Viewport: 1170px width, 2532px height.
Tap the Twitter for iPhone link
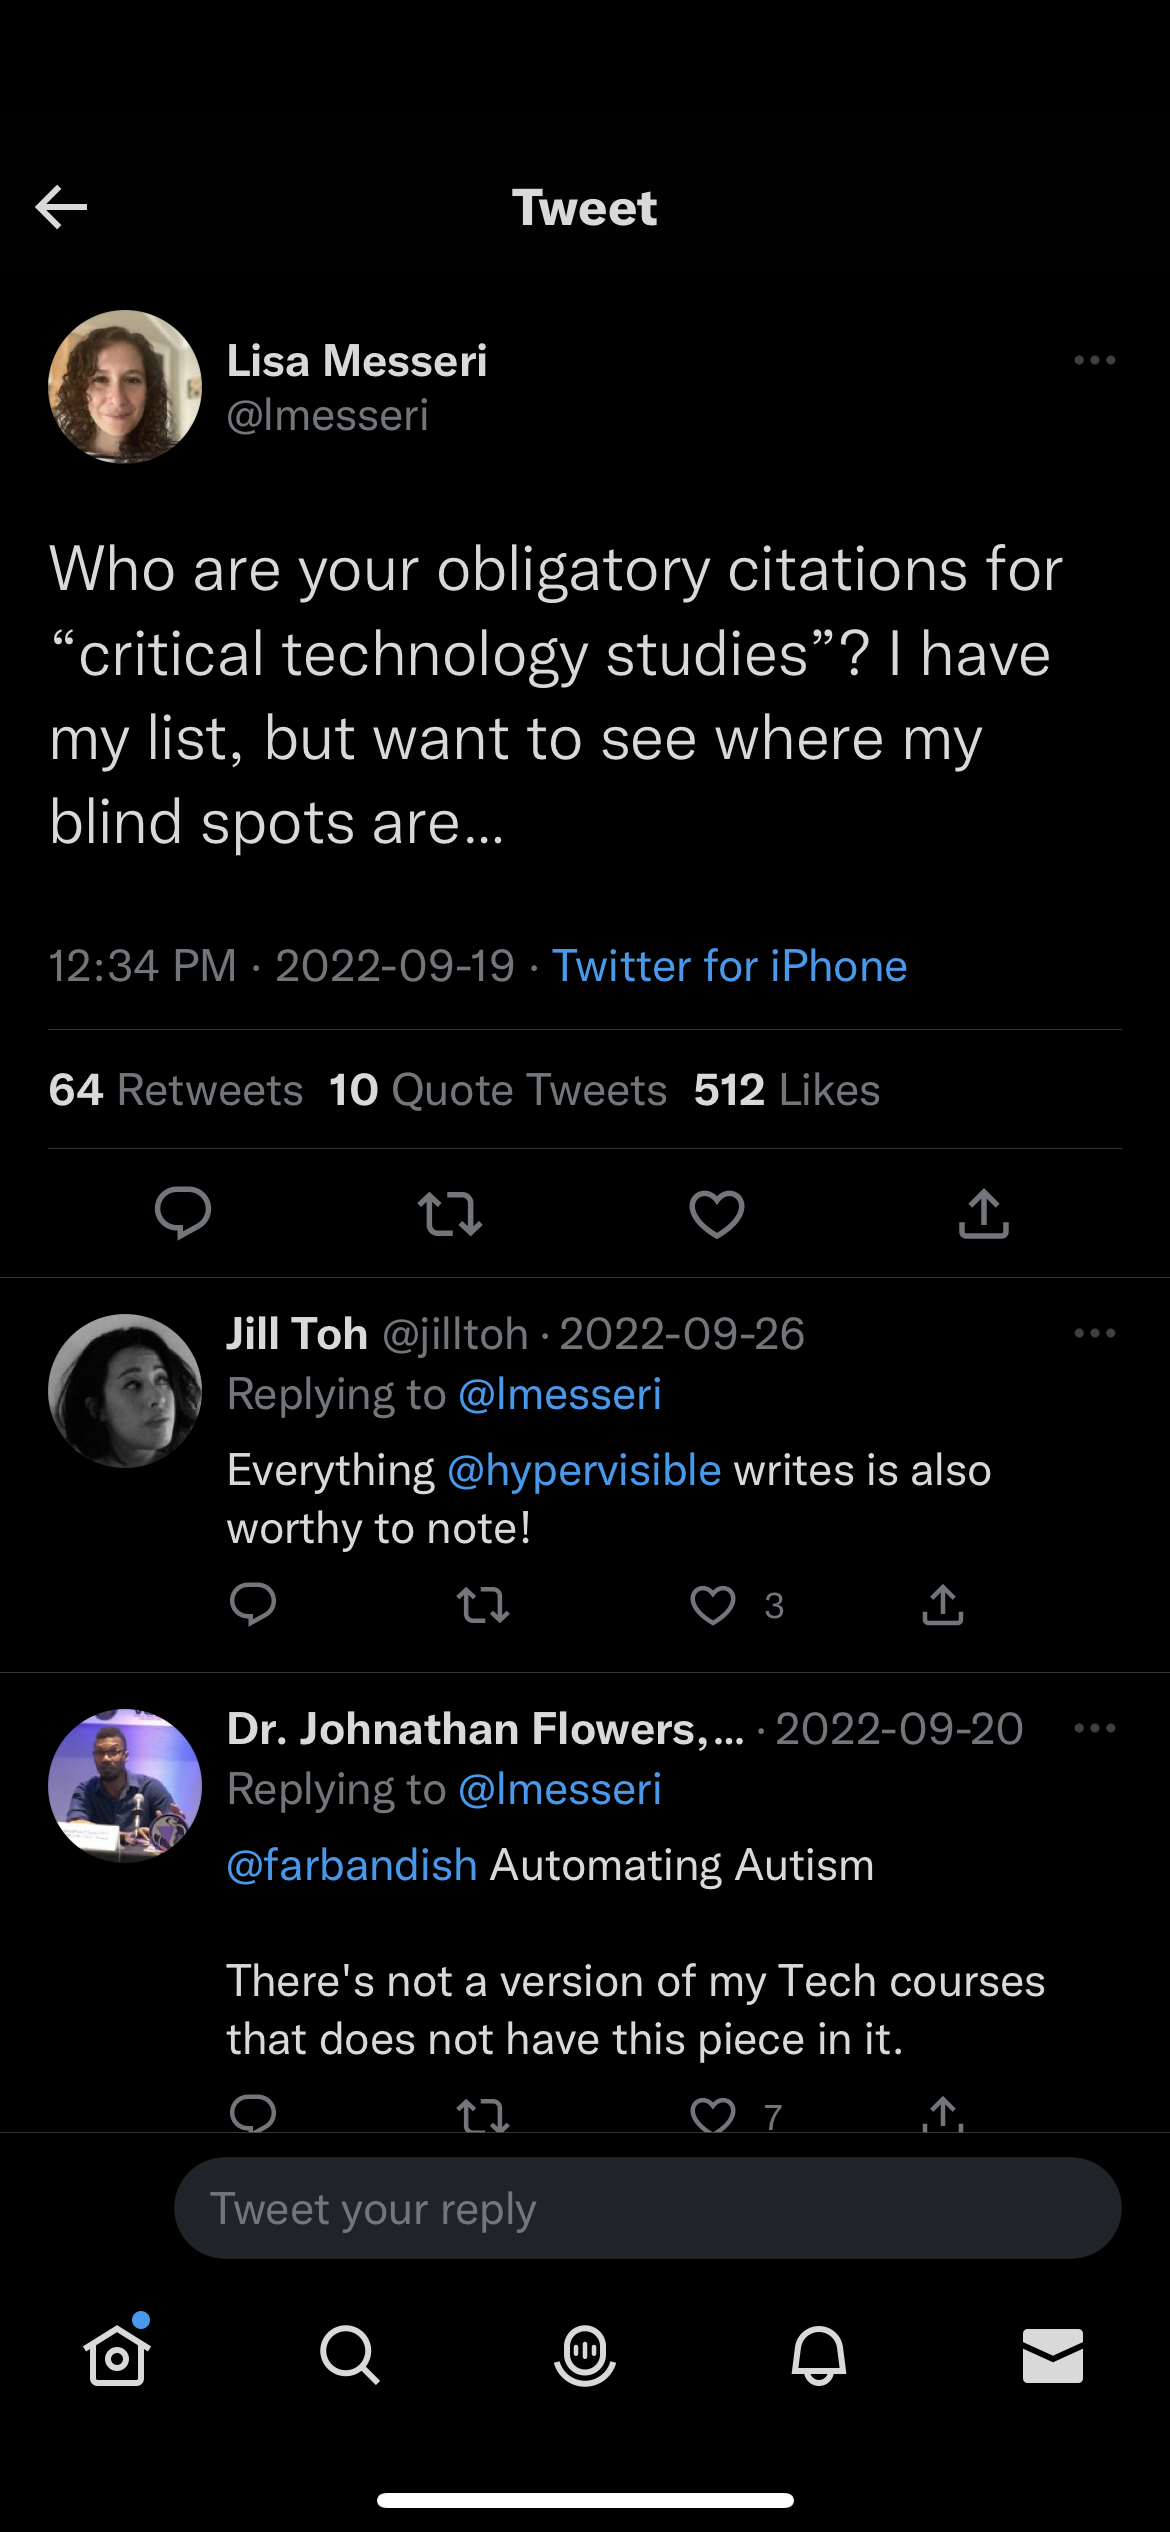[x=729, y=966]
